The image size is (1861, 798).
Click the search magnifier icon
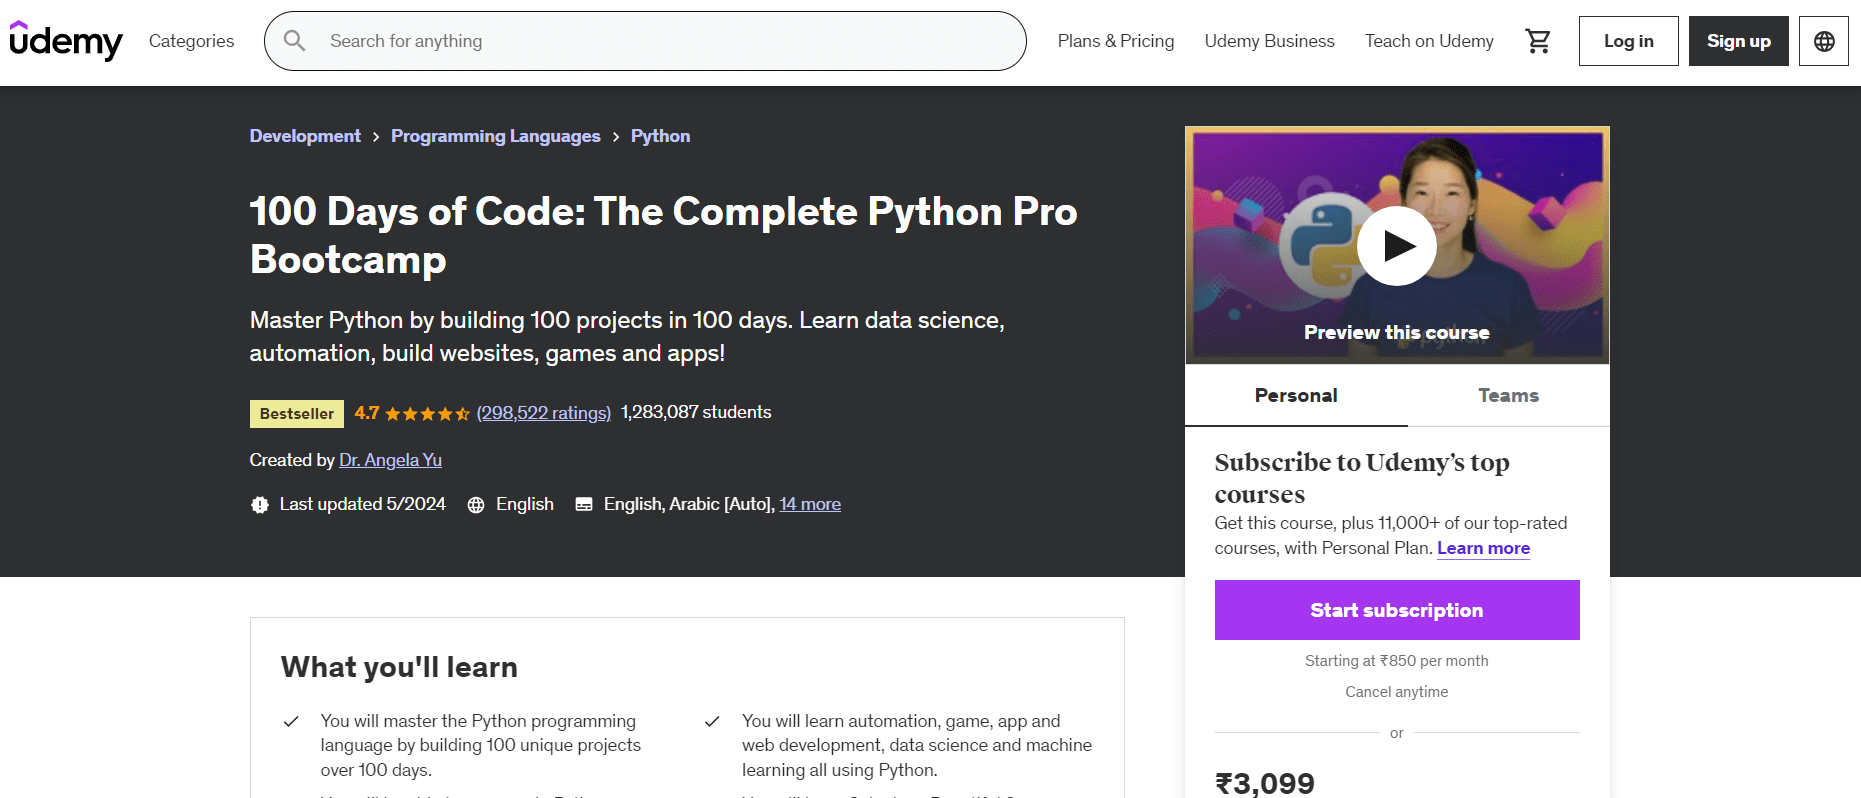tap(294, 41)
